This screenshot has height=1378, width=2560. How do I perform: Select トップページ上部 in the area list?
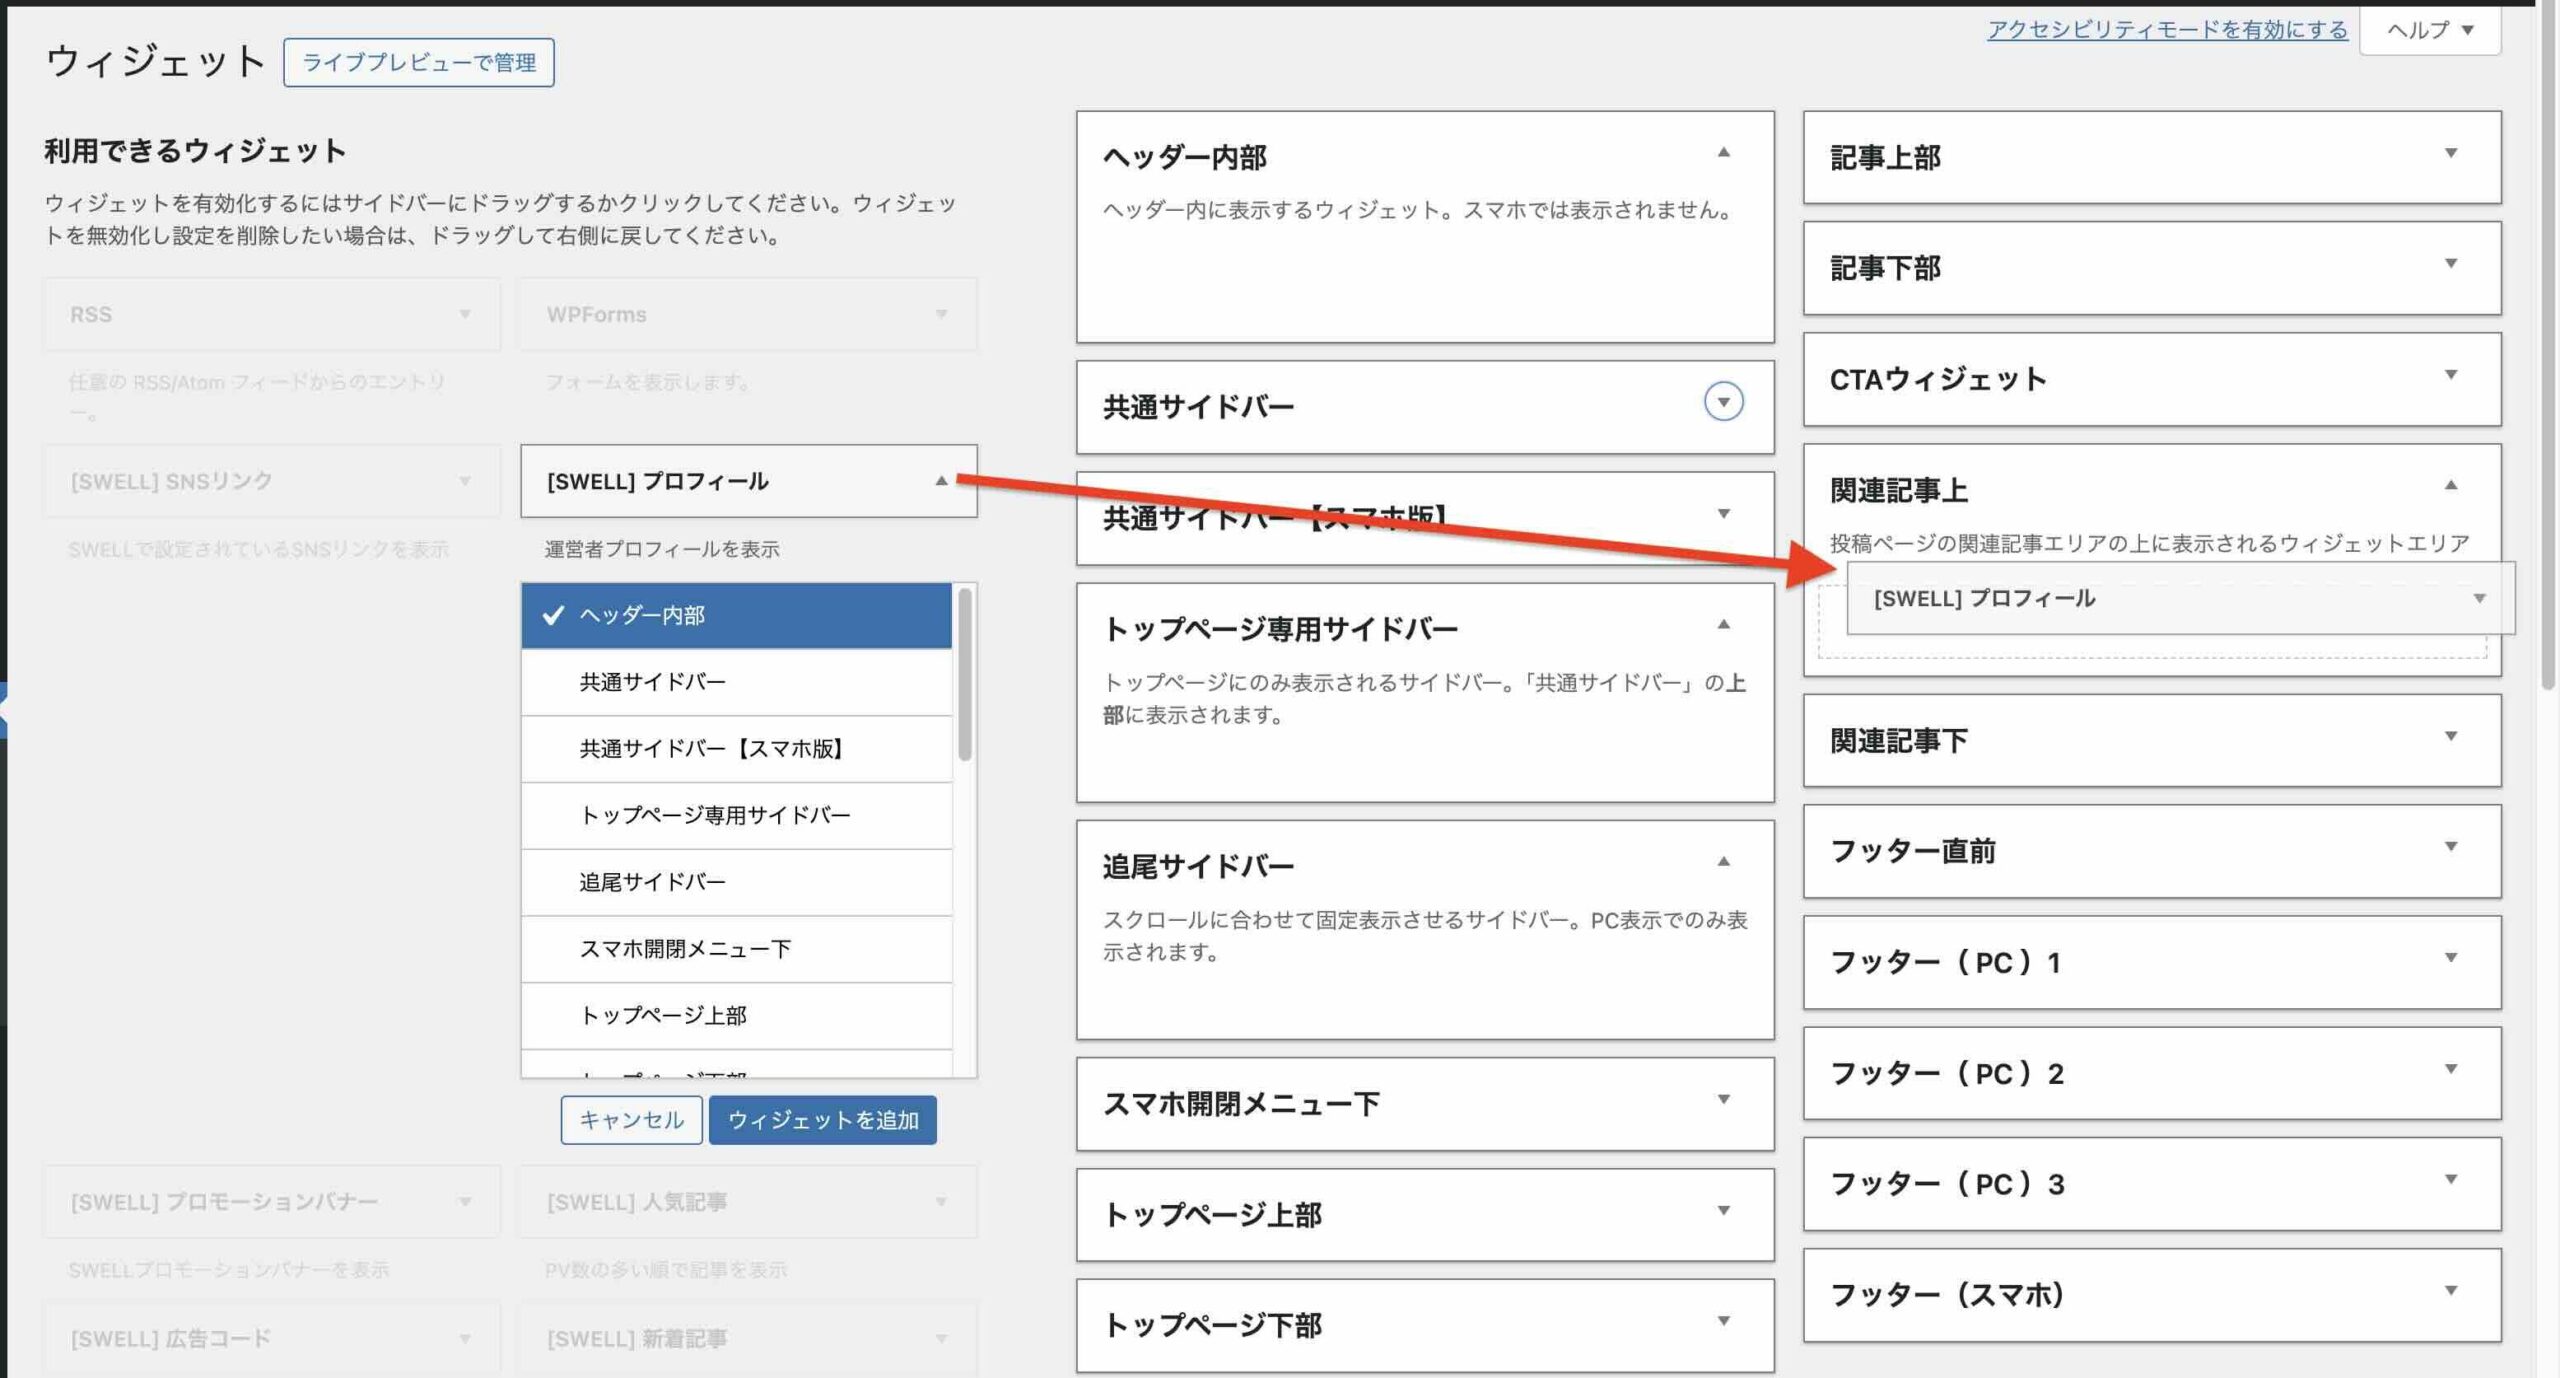(737, 1015)
